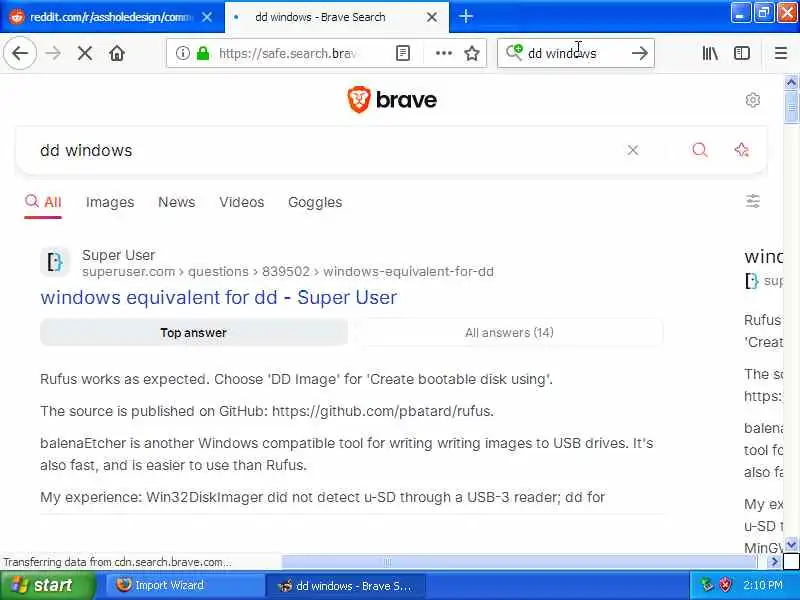Screen dimensions: 800x600
Task: Click the magnifier search button
Action: pos(700,150)
